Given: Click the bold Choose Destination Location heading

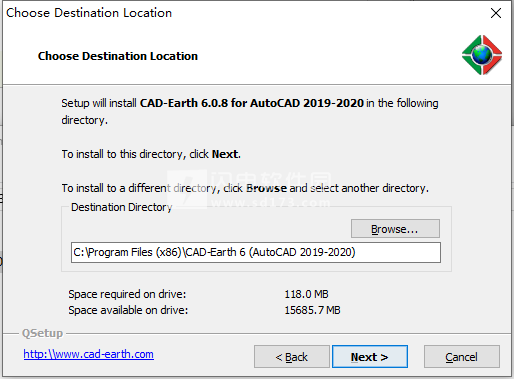Looking at the screenshot, I should [x=118, y=56].
